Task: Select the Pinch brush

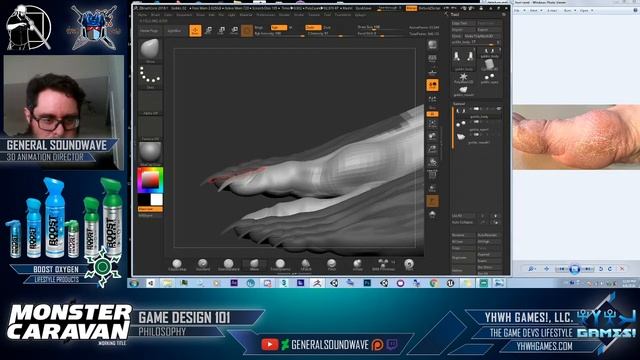Action: point(331,265)
